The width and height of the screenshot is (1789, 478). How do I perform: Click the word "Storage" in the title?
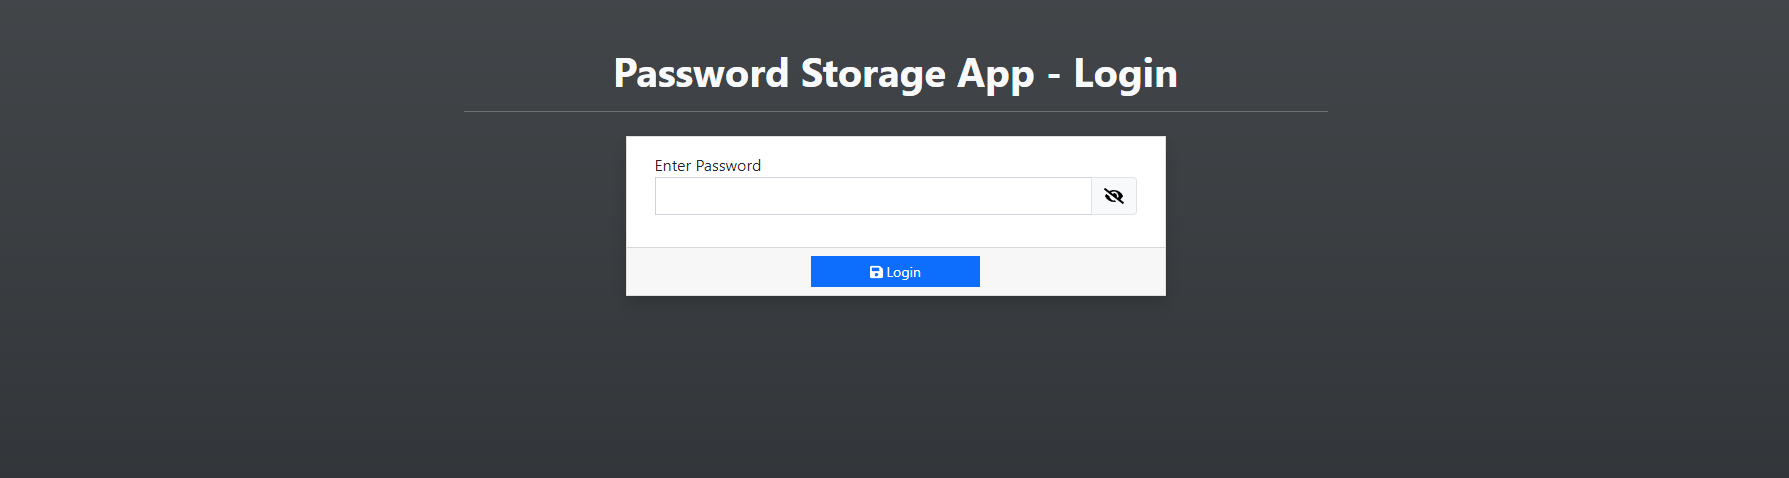[873, 74]
